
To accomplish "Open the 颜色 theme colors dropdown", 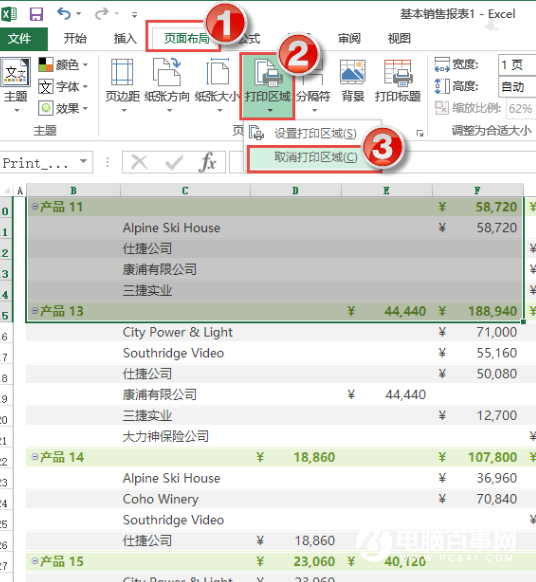I will pyautogui.click(x=63, y=65).
